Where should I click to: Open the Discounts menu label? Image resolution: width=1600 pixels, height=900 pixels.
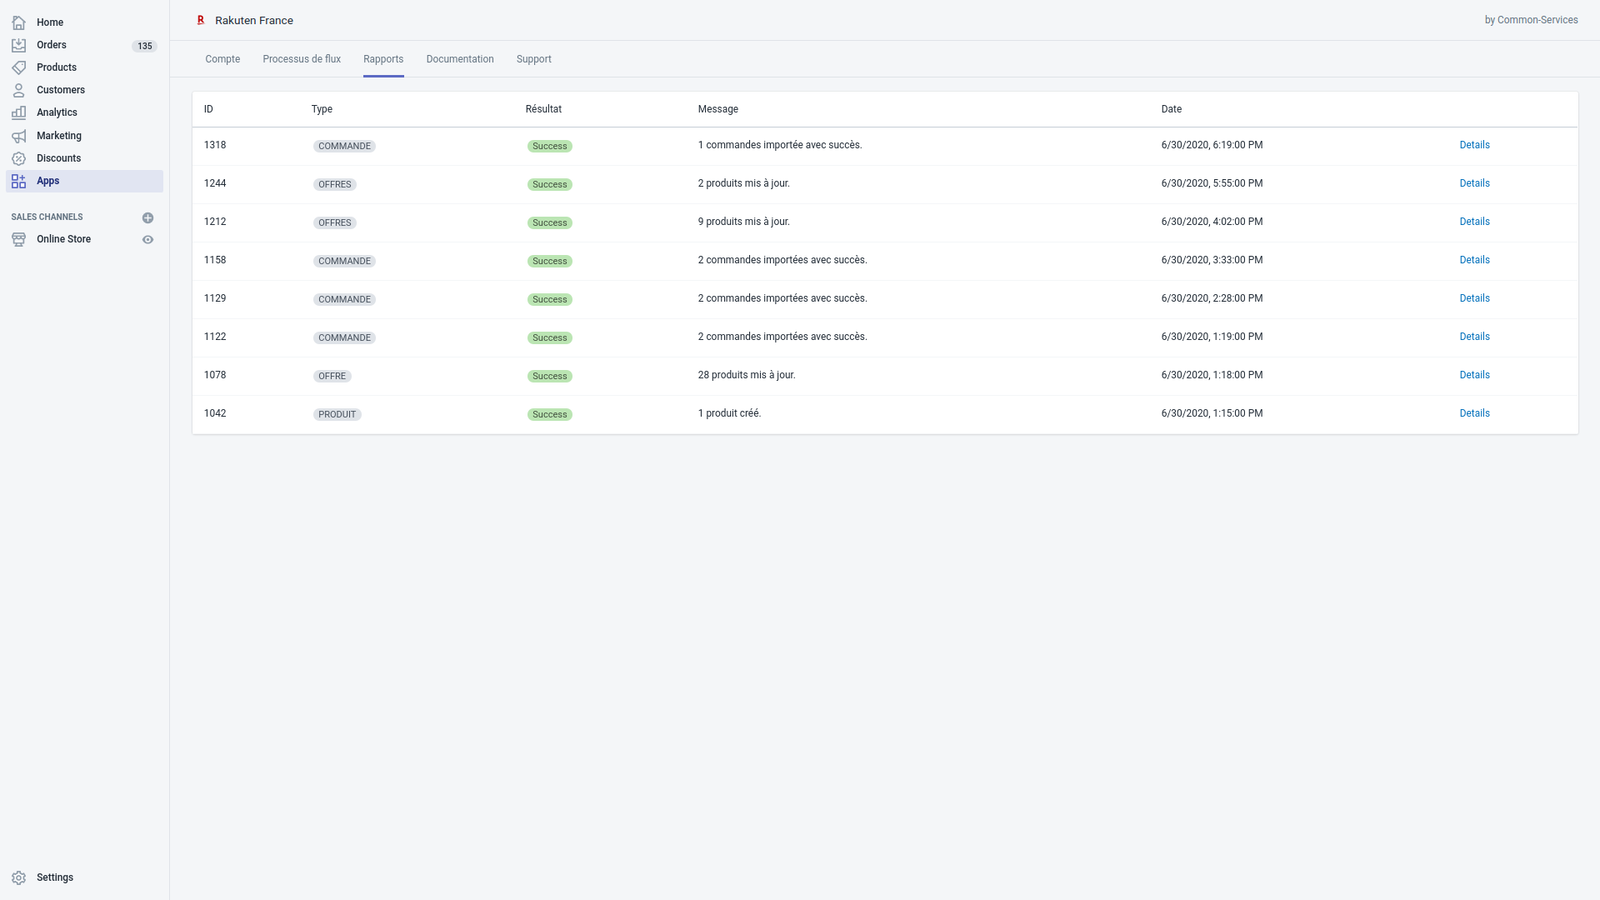(59, 158)
